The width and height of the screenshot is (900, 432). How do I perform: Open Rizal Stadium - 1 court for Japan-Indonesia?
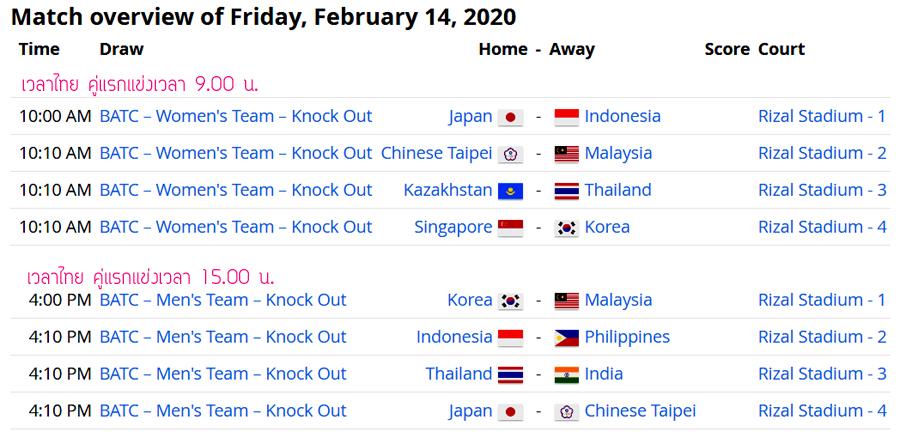pos(823,116)
